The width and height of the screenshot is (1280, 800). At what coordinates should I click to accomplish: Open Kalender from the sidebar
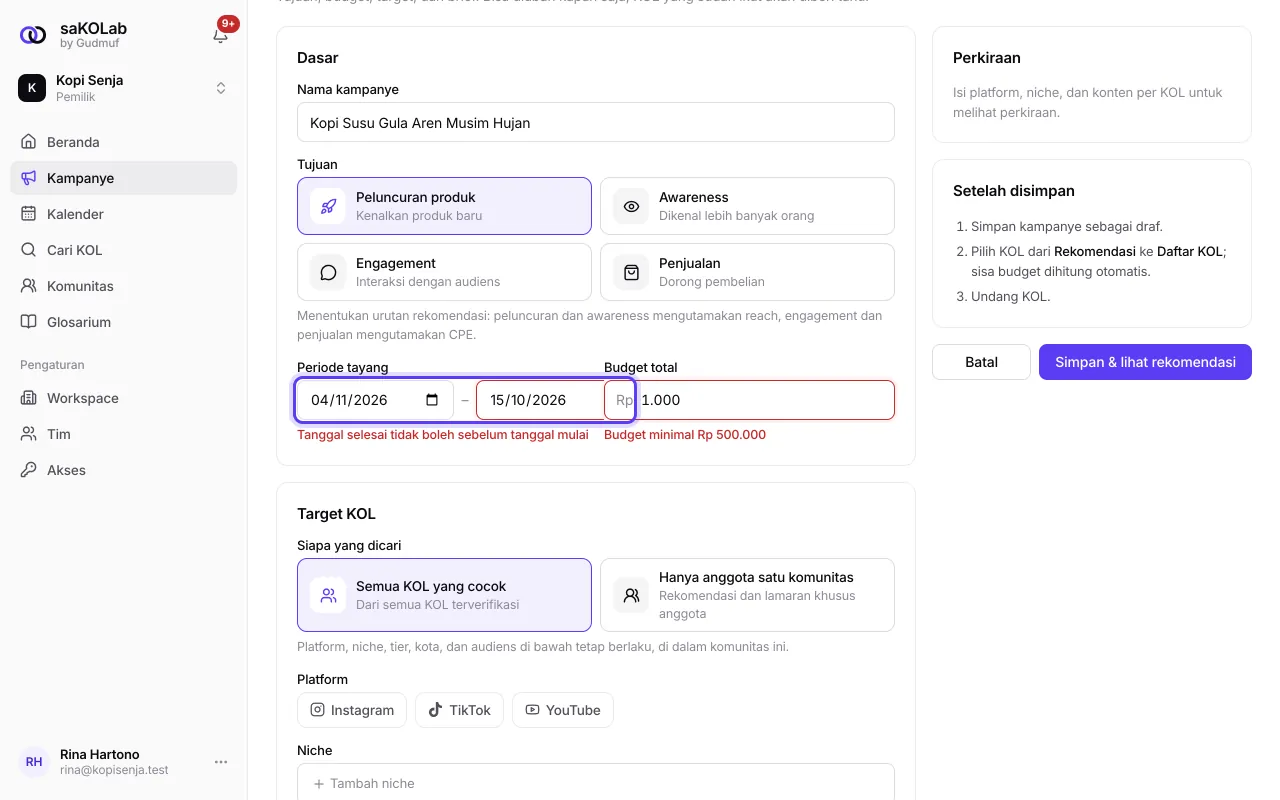click(x=124, y=214)
